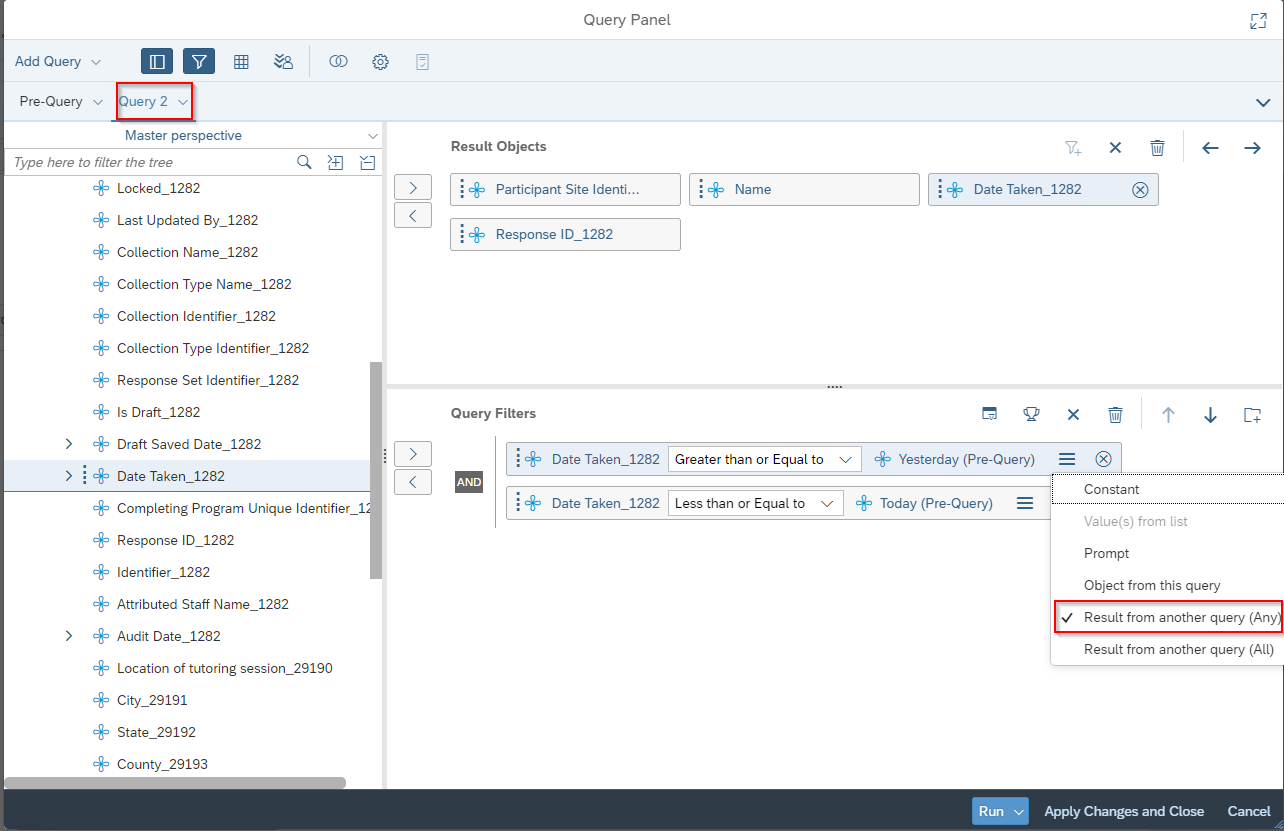This screenshot has height=831, width=1284.
Task: Toggle the AND filter operator
Action: coord(469,482)
